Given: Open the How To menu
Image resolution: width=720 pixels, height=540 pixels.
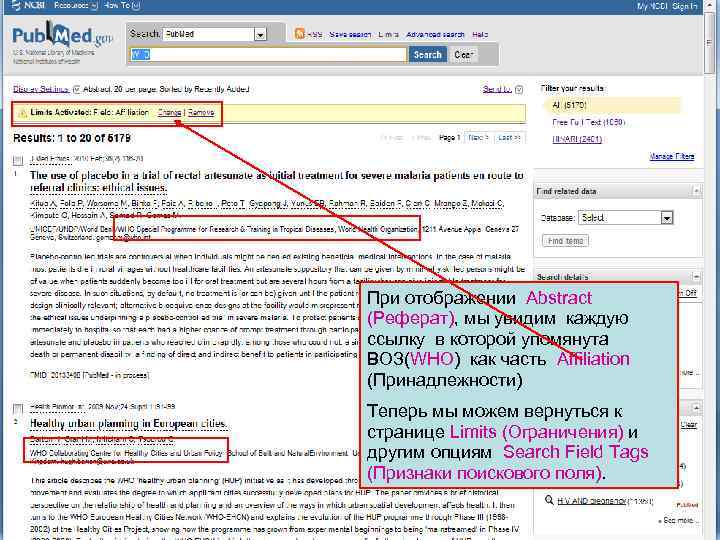Looking at the screenshot, I should [122, 6].
